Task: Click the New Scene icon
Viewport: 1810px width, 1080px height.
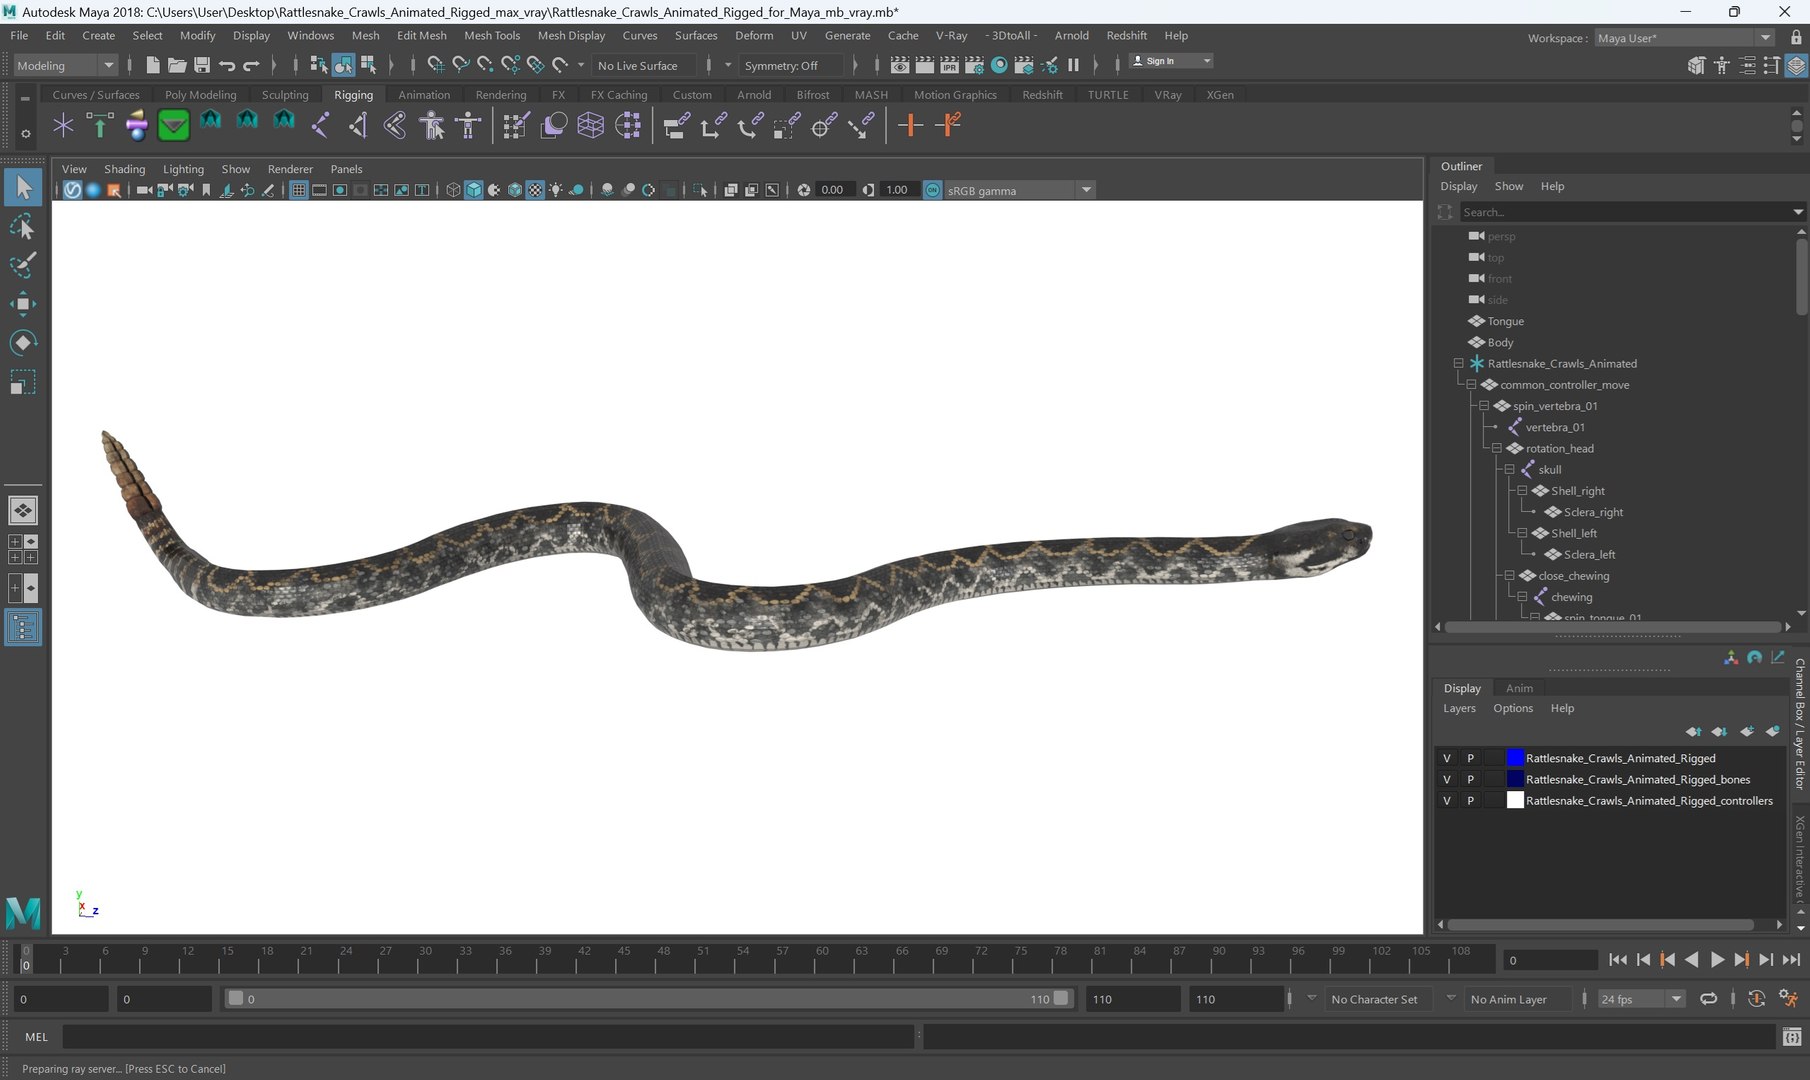Action: point(152,65)
